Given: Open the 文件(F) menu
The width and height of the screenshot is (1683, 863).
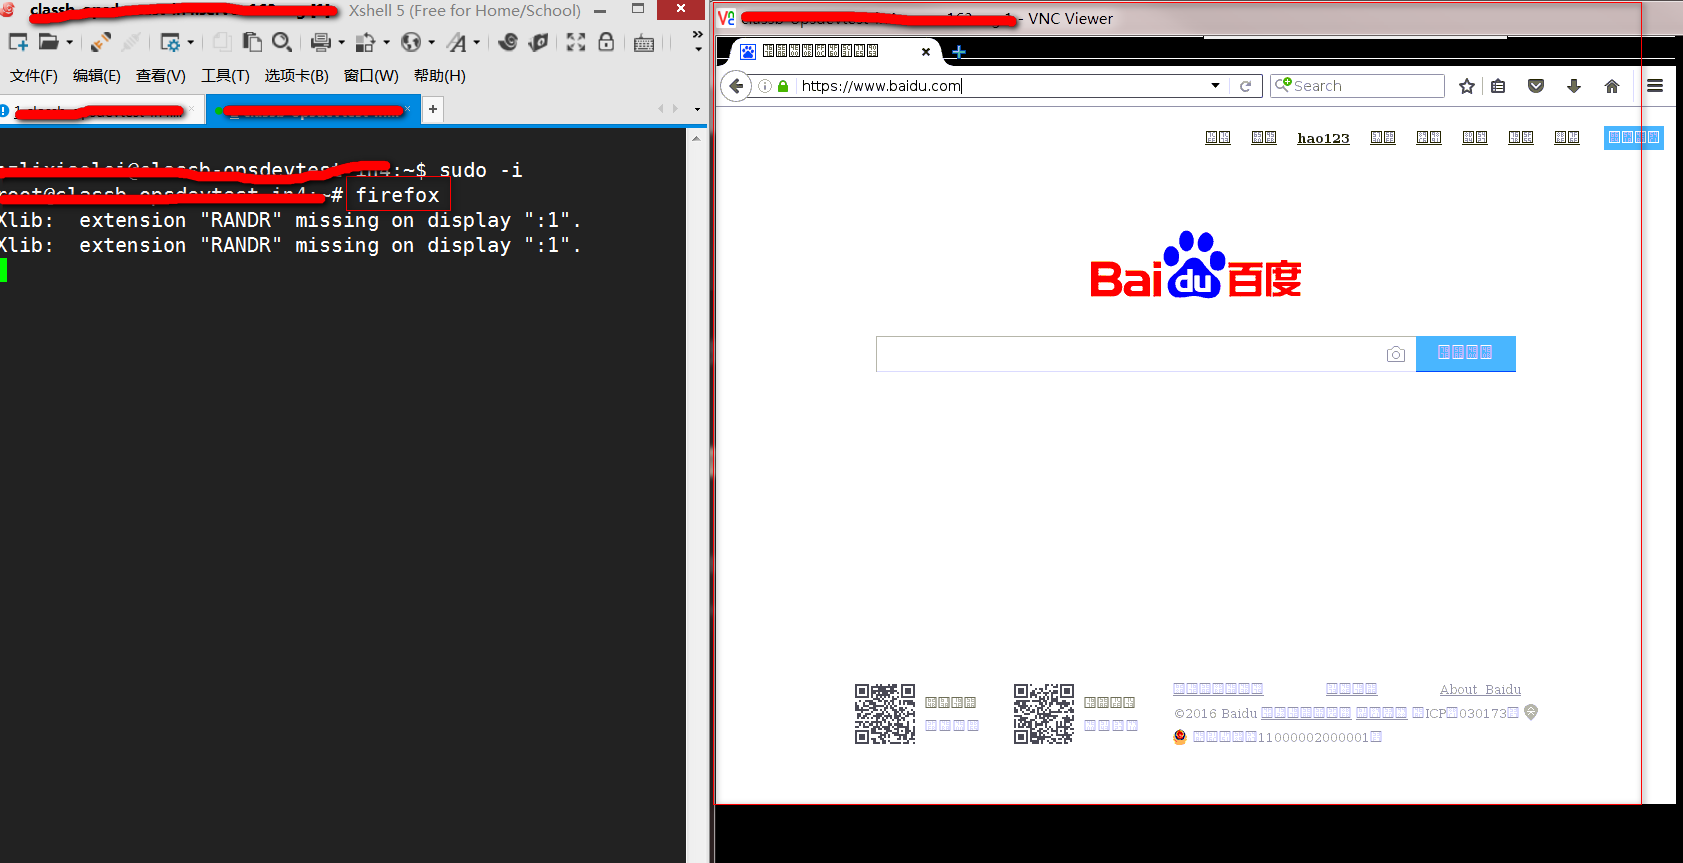Looking at the screenshot, I should click(x=33, y=76).
